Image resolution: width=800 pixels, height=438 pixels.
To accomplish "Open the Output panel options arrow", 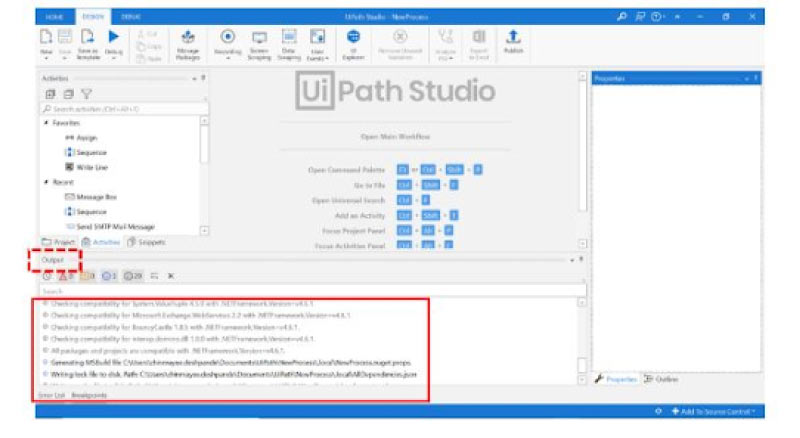I will [x=572, y=260].
